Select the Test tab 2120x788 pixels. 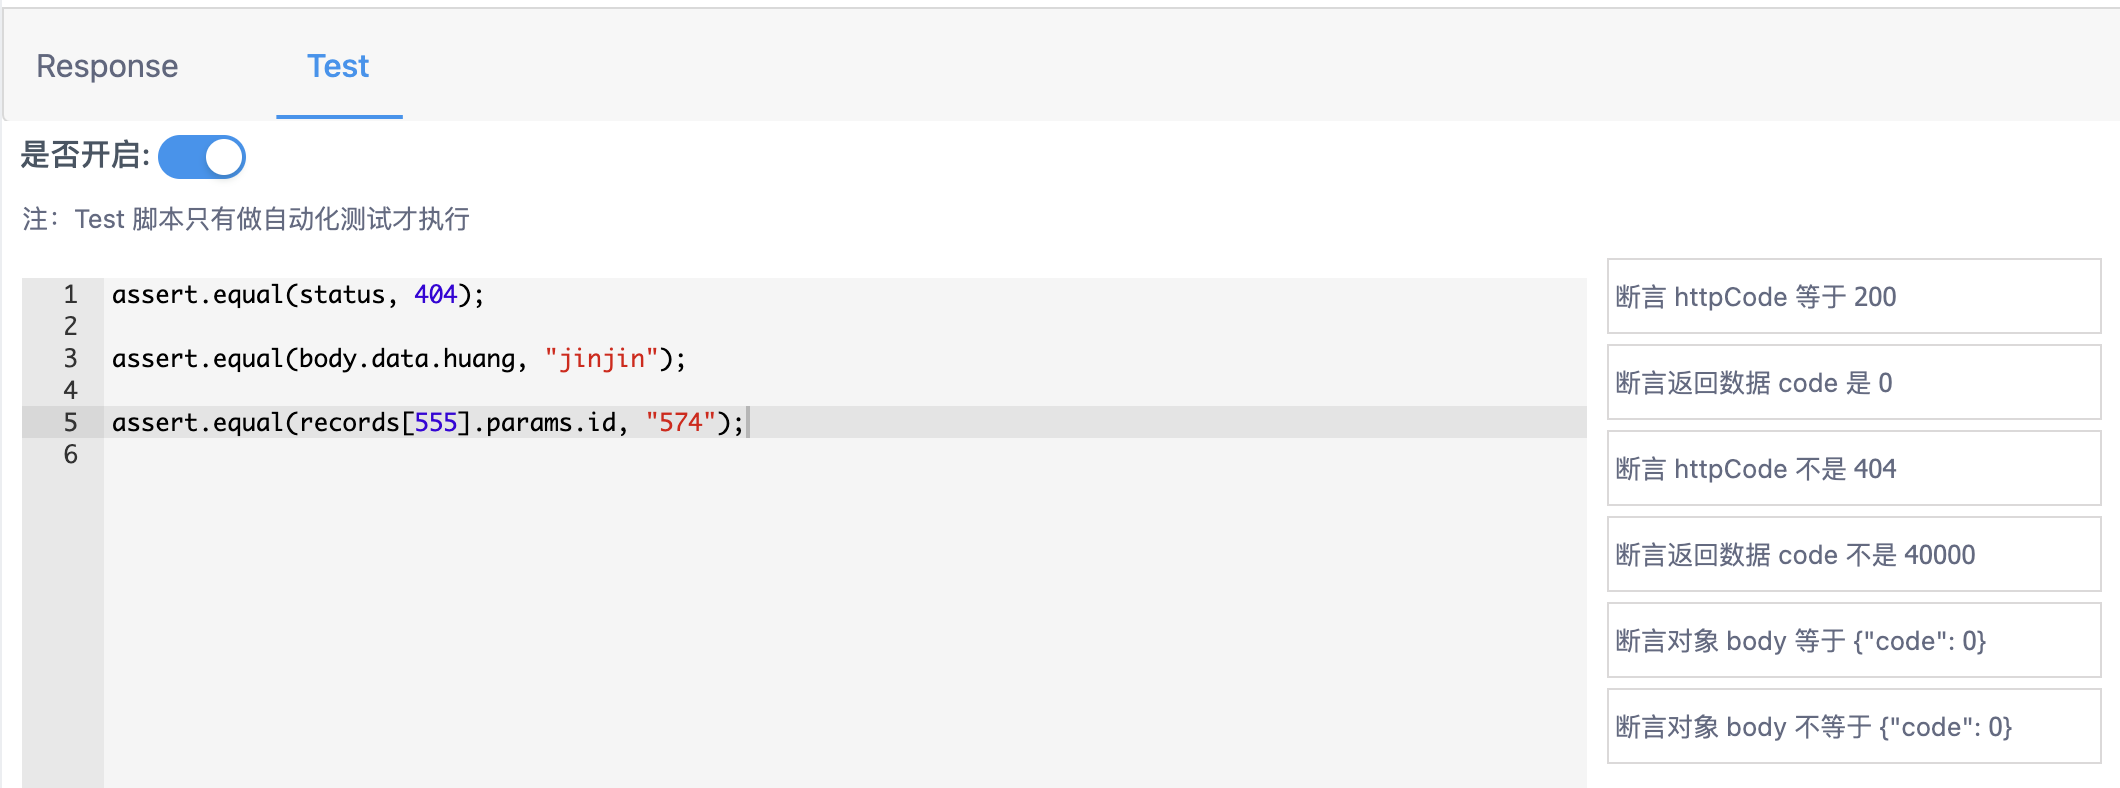338,66
